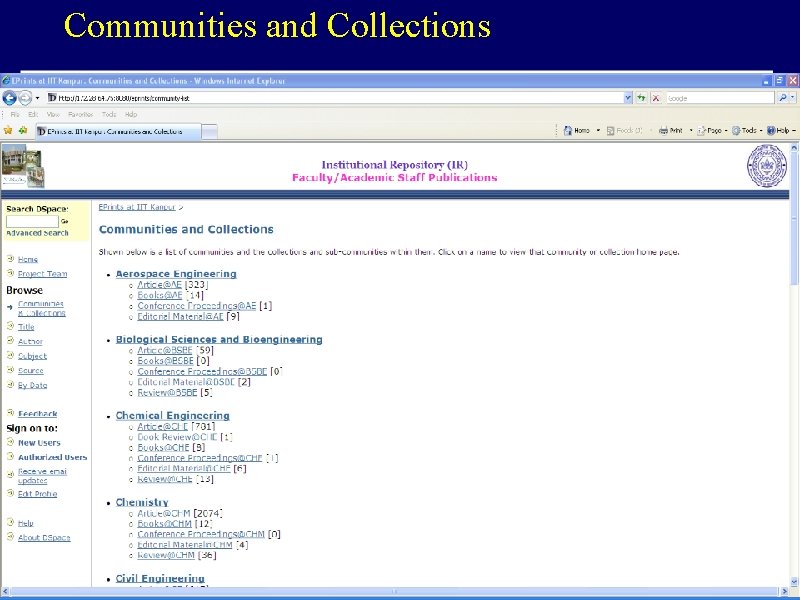Click the sidebar Help link
800x600 pixels.
point(26,523)
